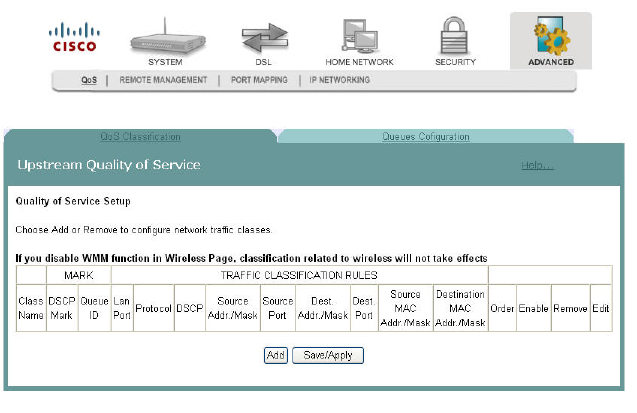Viewport: 637px width, 413px height.
Task: Click the SYSTEM label
Action: [165, 62]
